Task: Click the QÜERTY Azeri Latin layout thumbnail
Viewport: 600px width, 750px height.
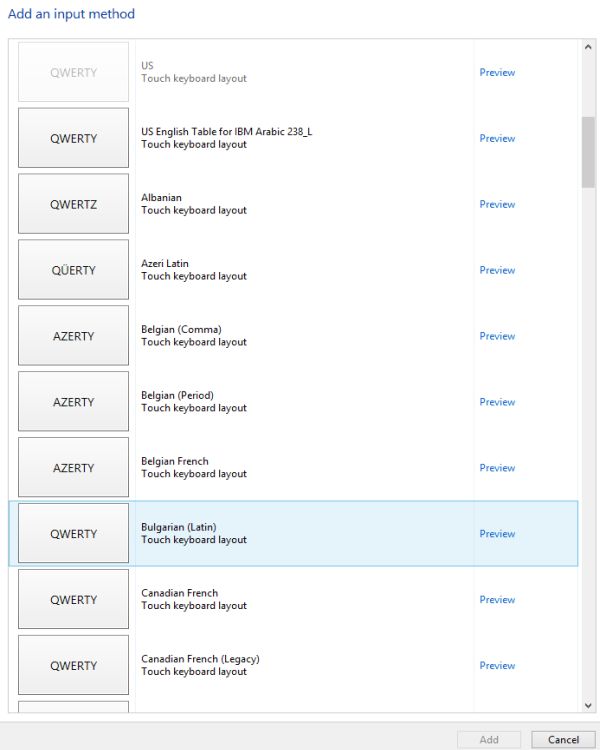Action: [74, 270]
